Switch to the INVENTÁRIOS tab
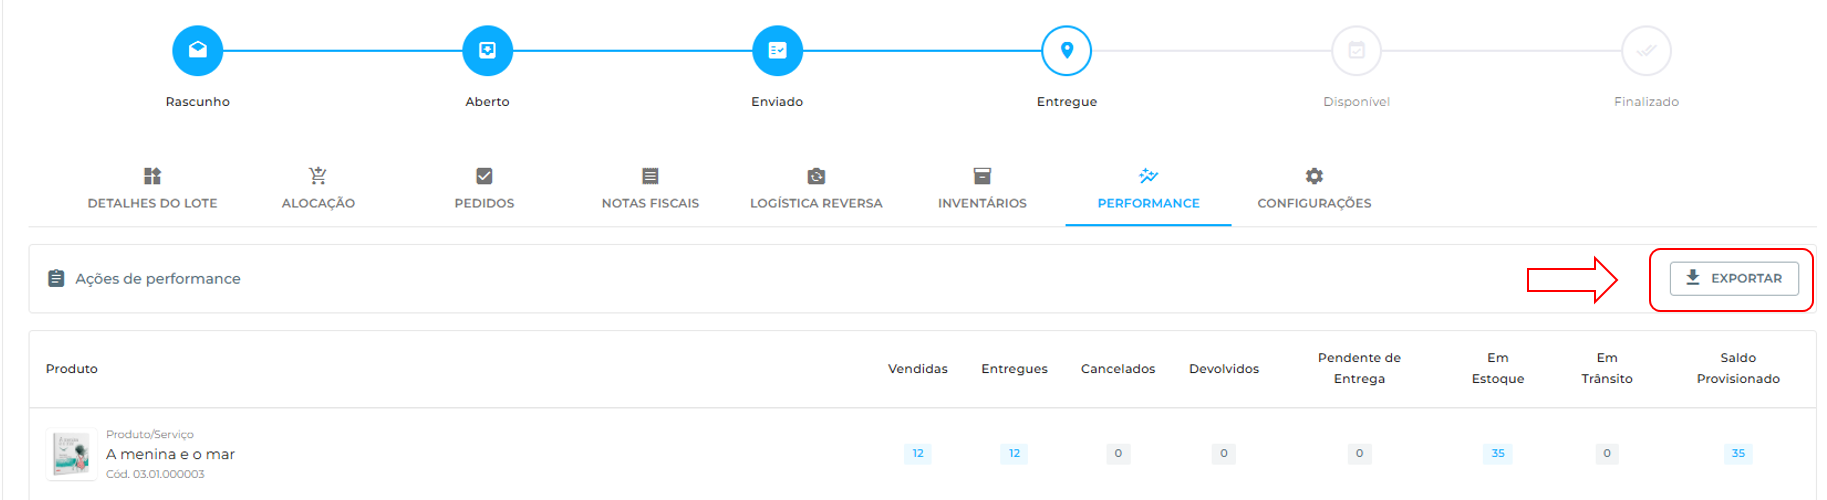The width and height of the screenshot is (1827, 500). click(982, 203)
